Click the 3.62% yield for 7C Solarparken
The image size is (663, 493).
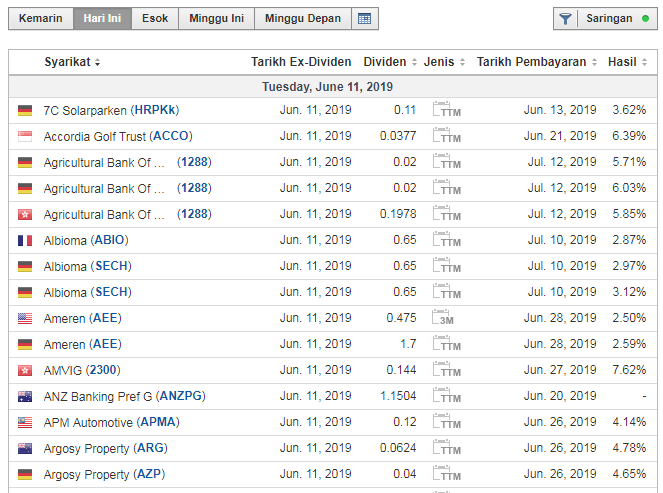629,110
